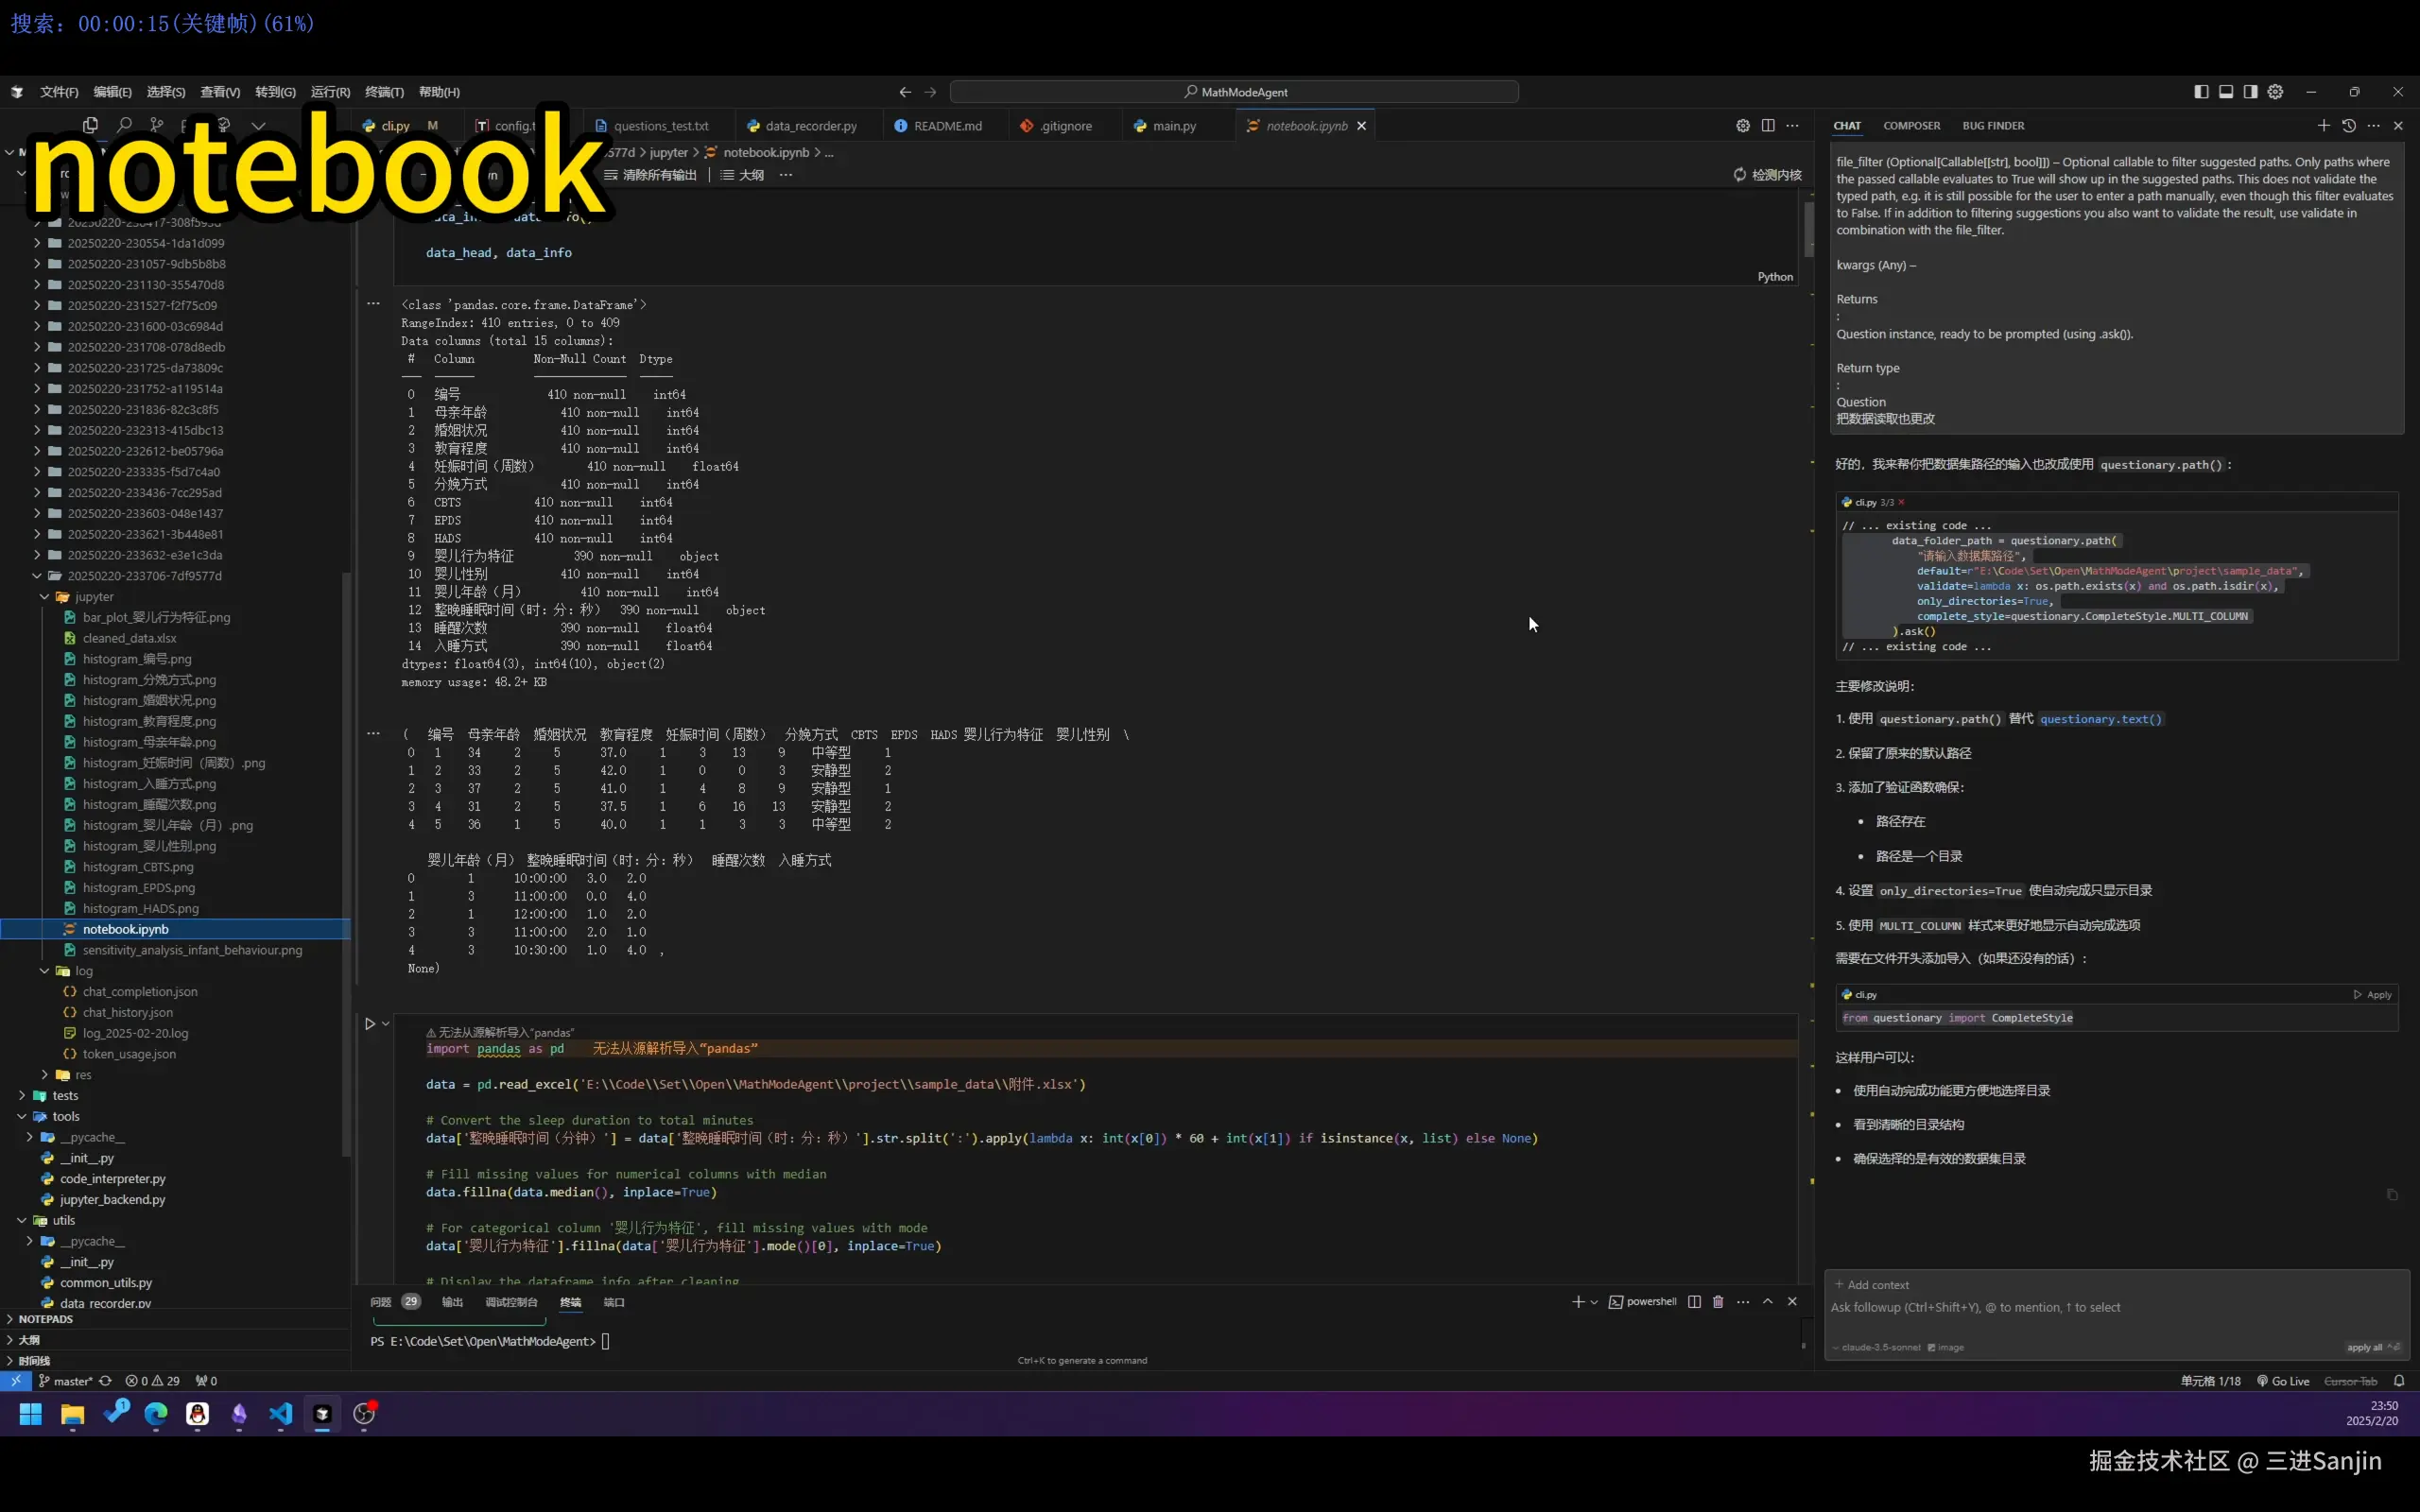
Task: Expand the tests folder in file tree
Action: click(x=22, y=1096)
